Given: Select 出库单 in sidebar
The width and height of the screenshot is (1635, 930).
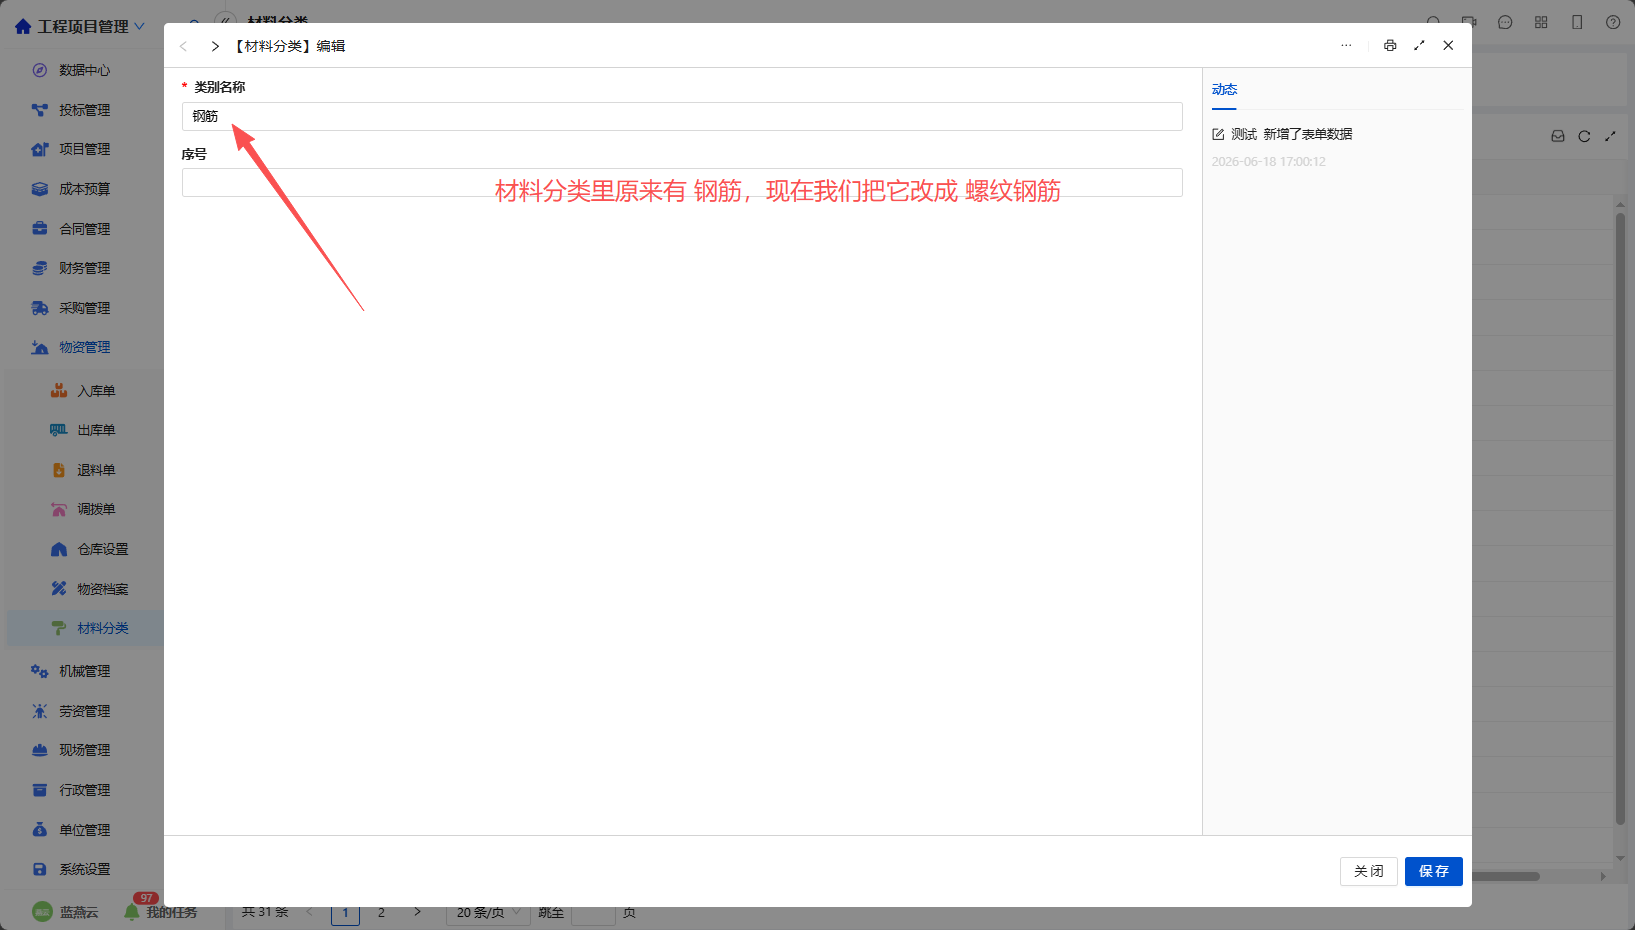Looking at the screenshot, I should 96,430.
